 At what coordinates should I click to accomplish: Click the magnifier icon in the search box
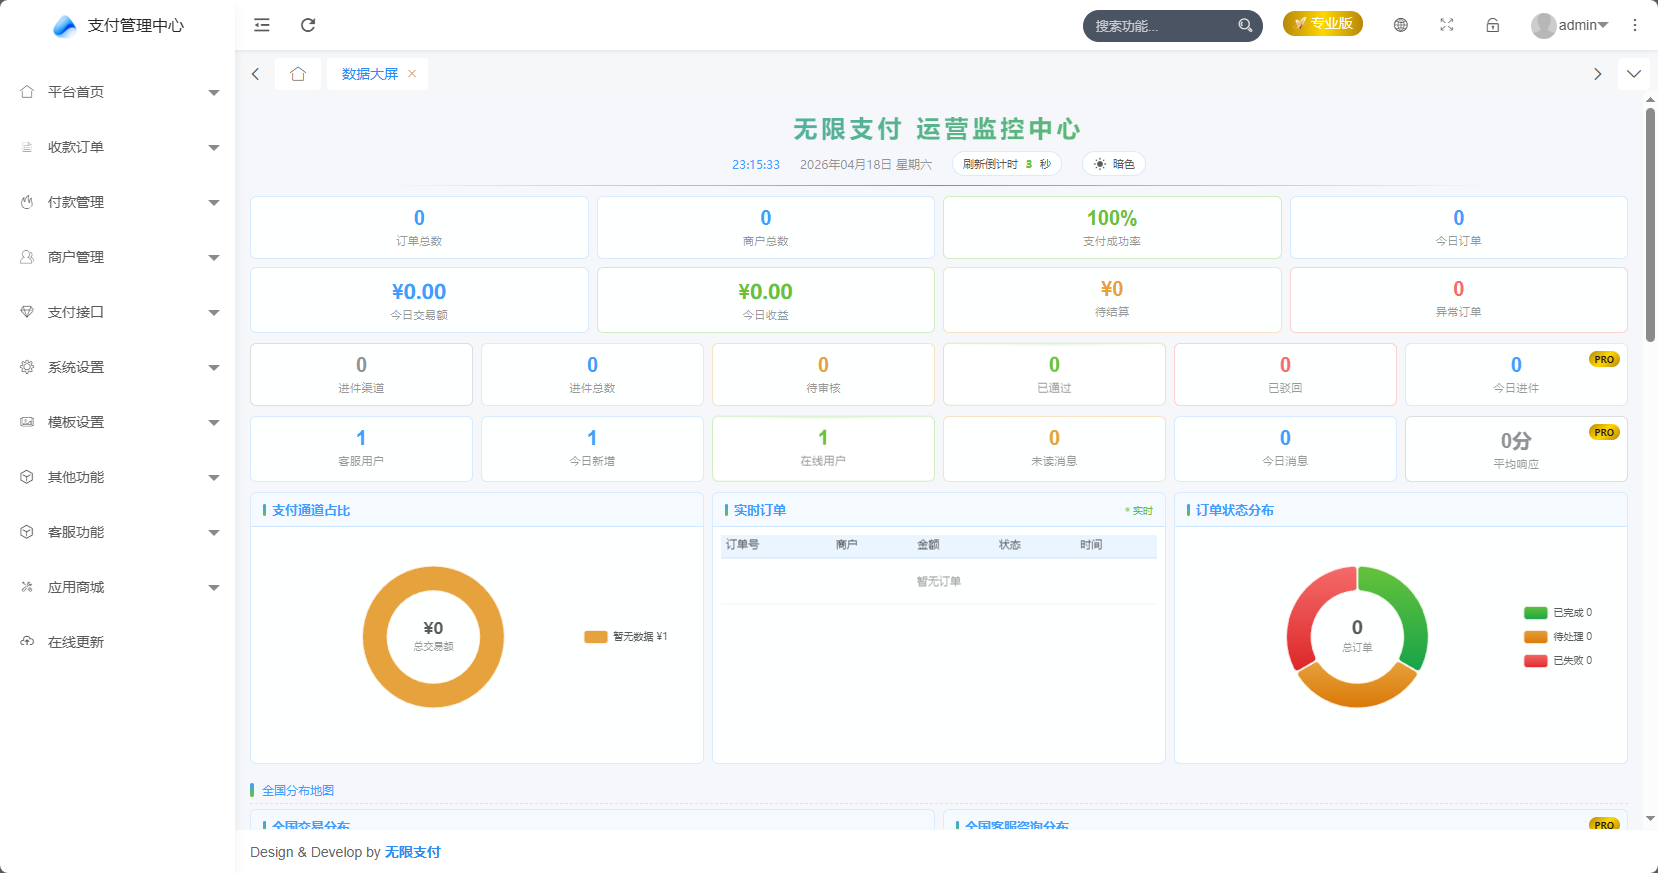click(x=1245, y=26)
